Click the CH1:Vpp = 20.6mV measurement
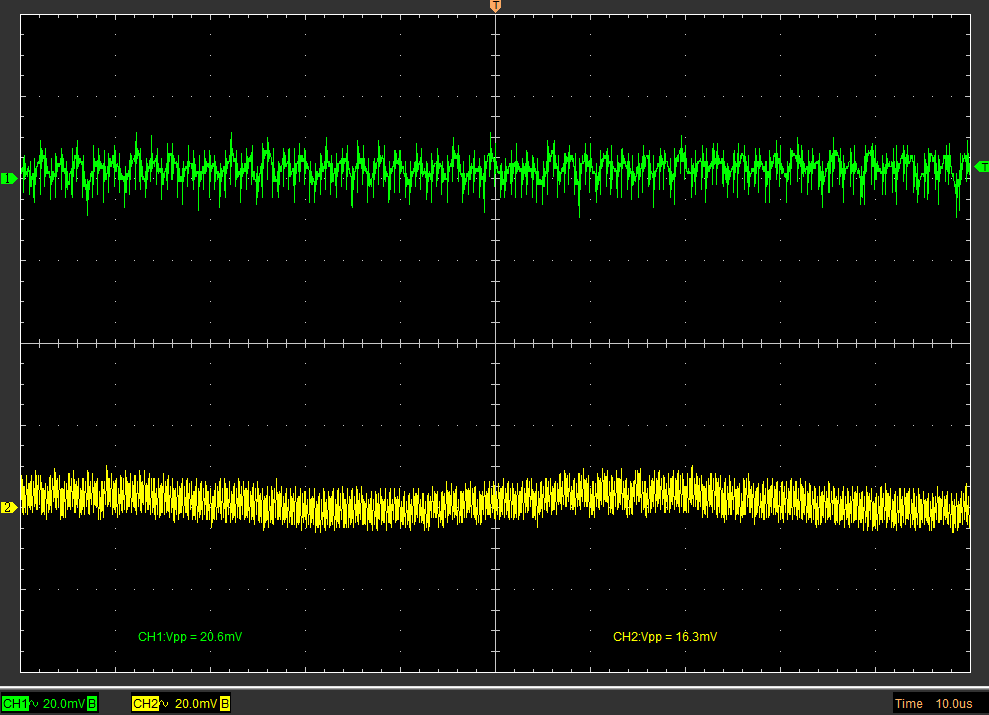 point(190,637)
